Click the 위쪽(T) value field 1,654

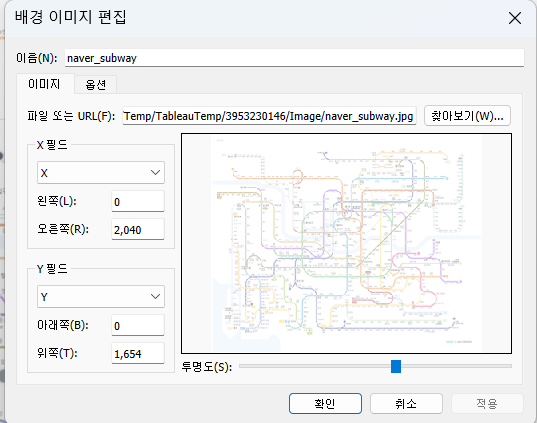(x=138, y=353)
